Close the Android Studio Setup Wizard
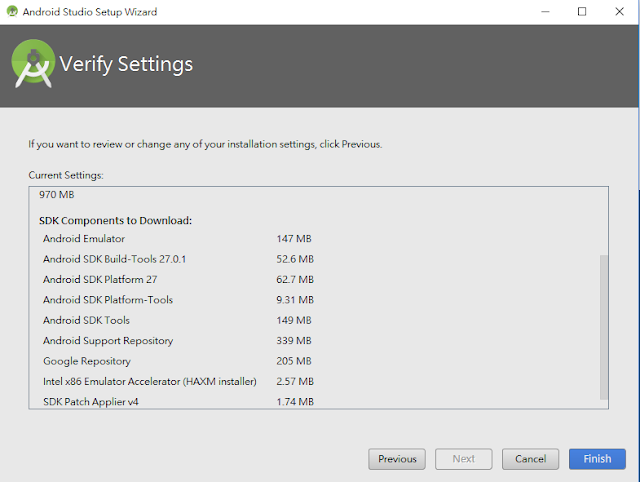640x482 pixels. (x=619, y=11)
